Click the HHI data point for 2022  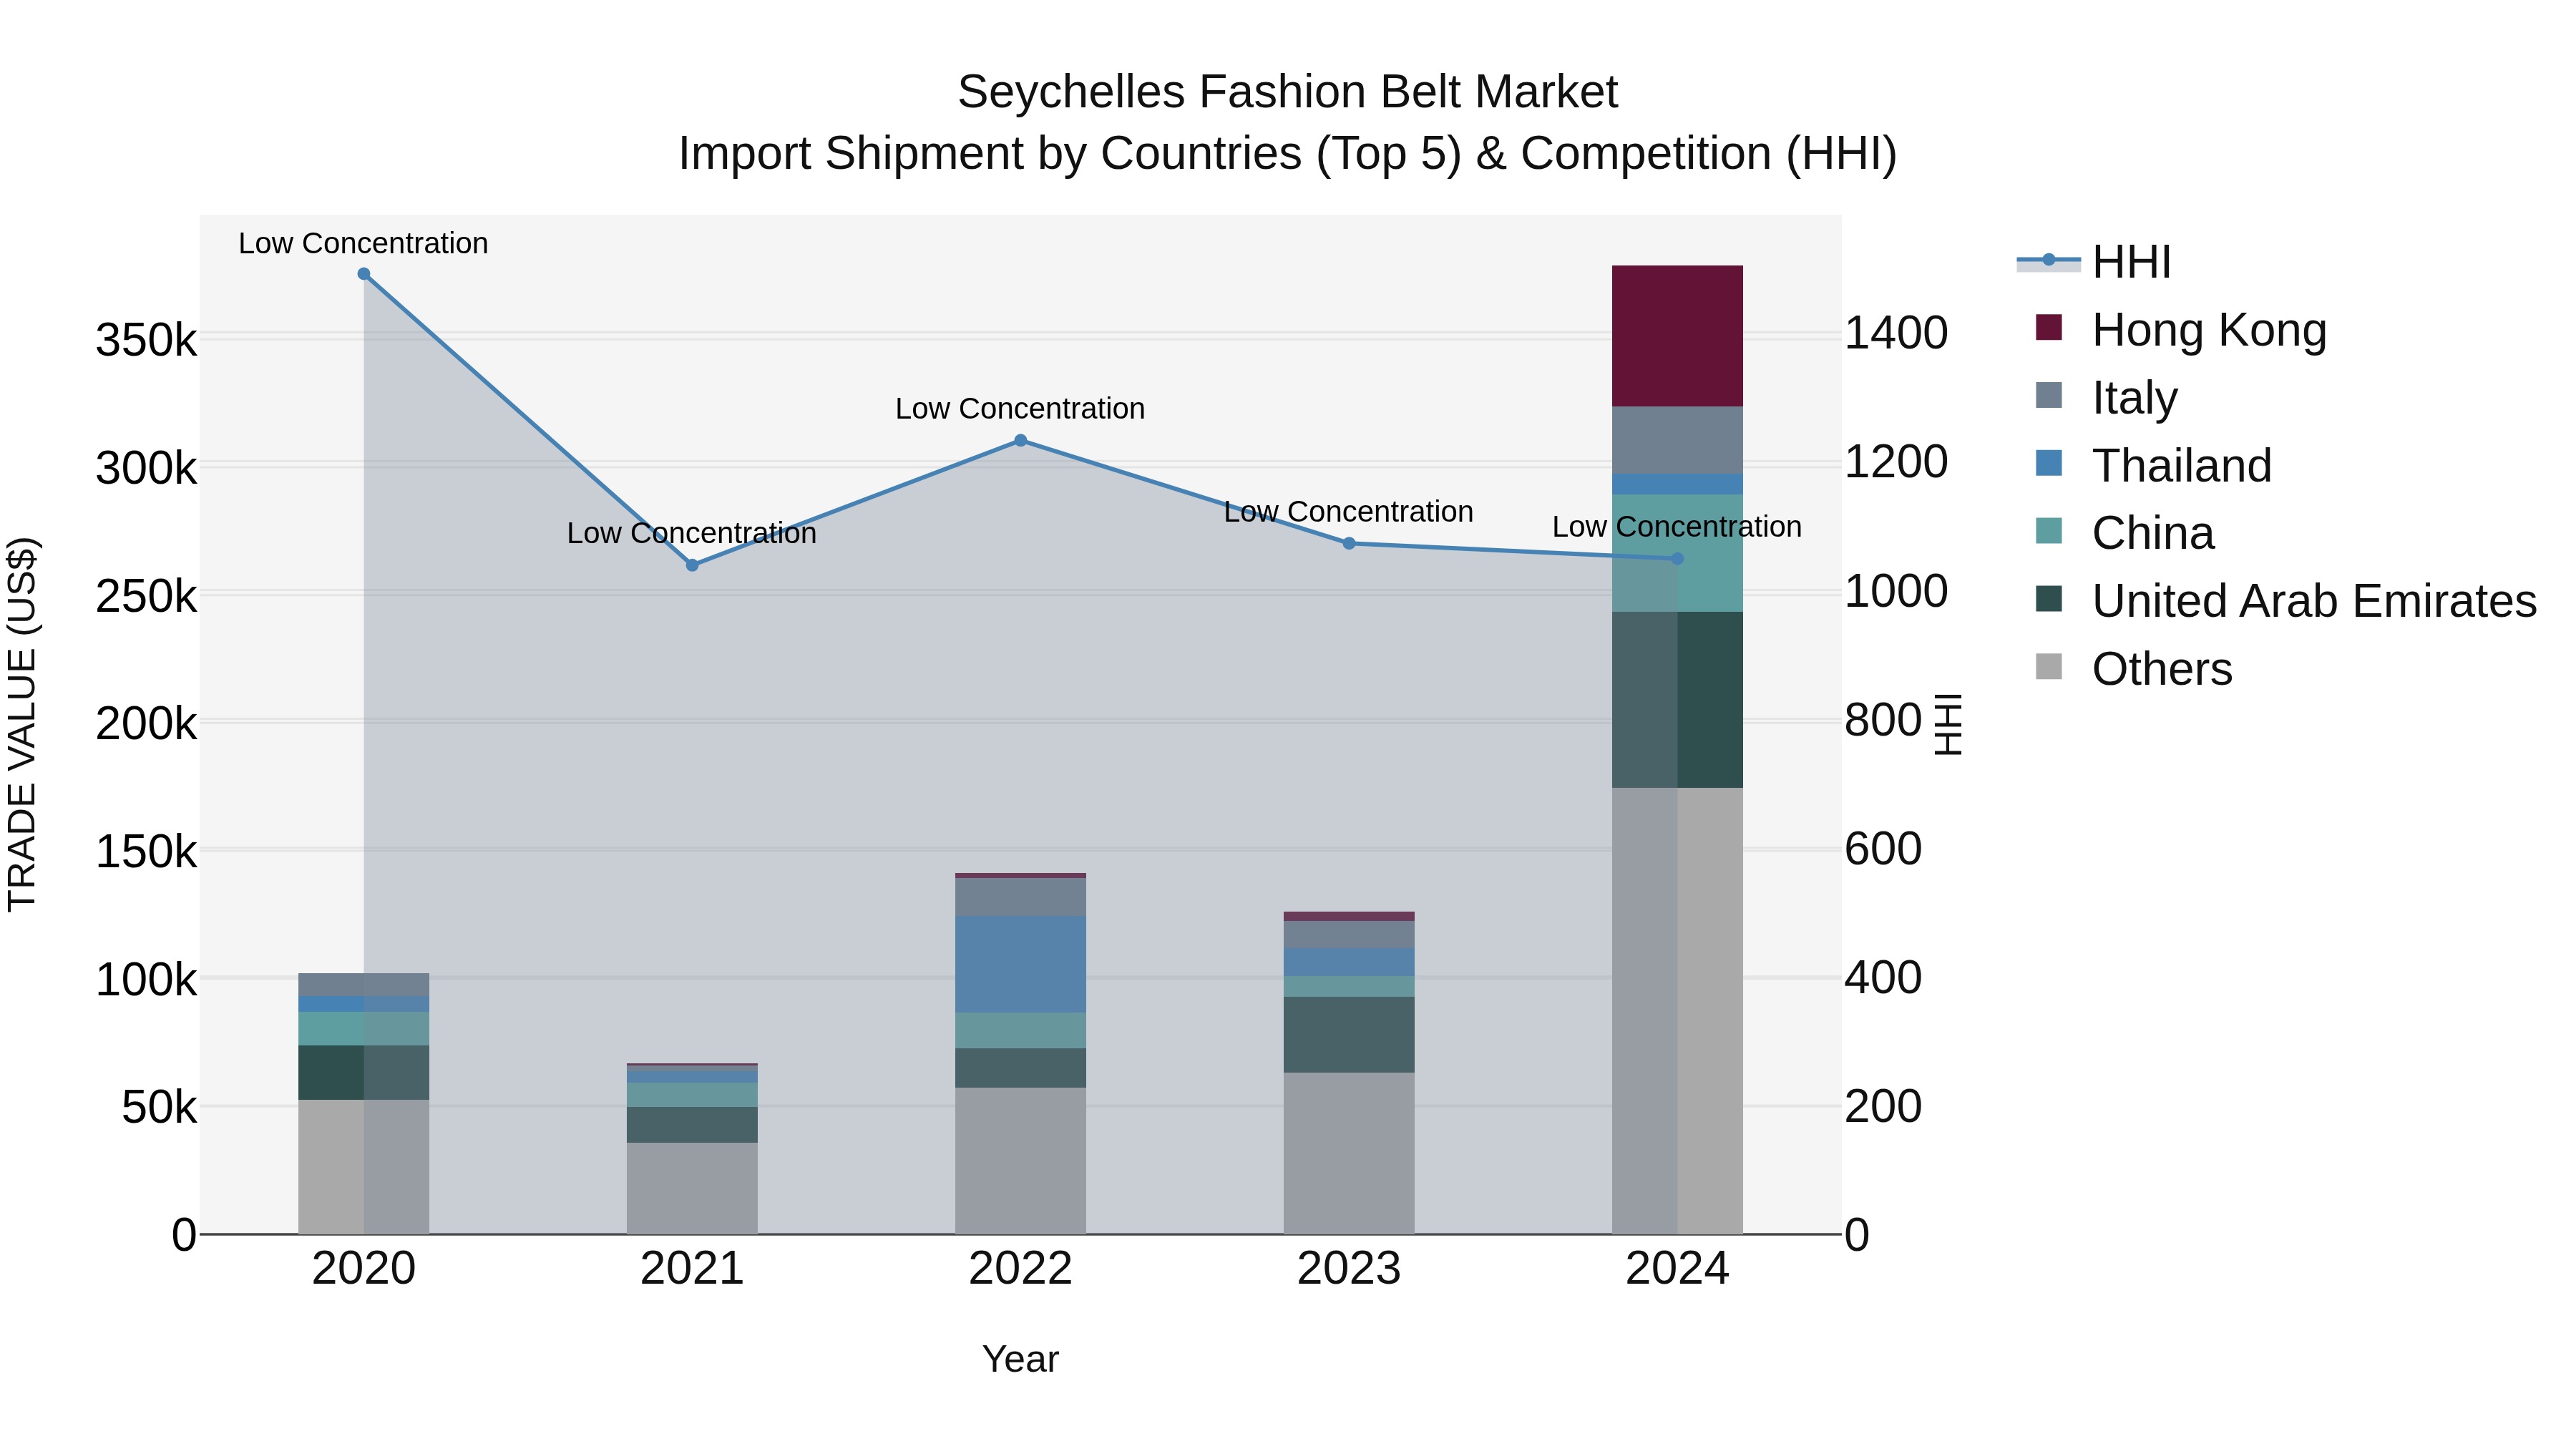(x=1020, y=440)
